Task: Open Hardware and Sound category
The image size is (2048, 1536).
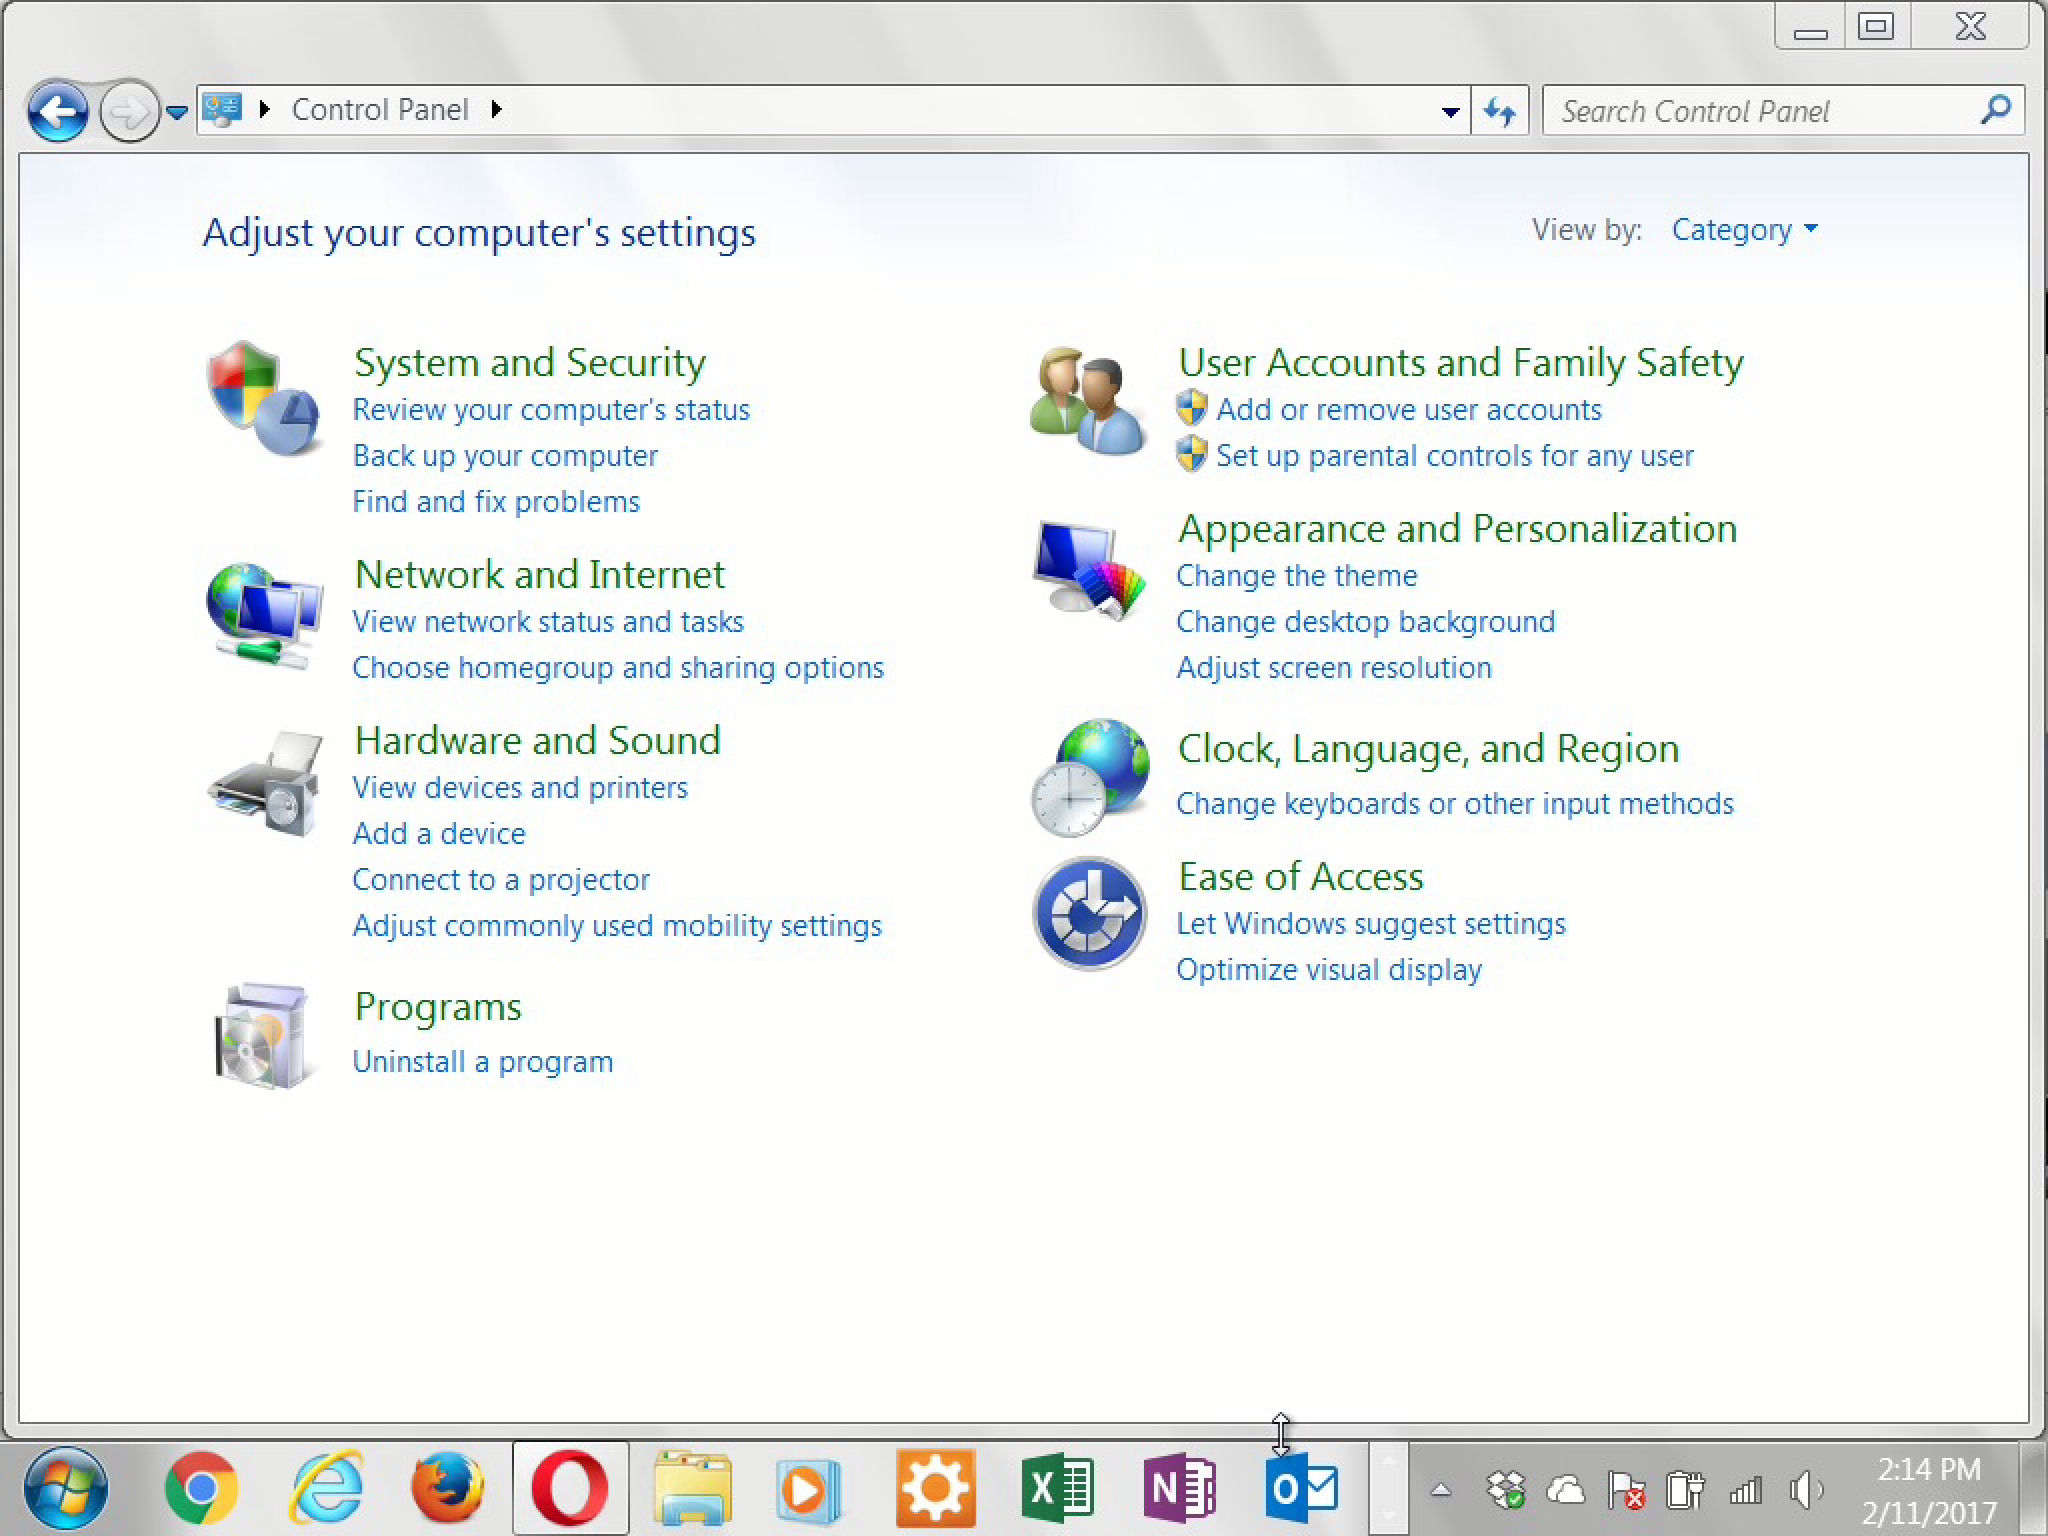Action: point(538,741)
